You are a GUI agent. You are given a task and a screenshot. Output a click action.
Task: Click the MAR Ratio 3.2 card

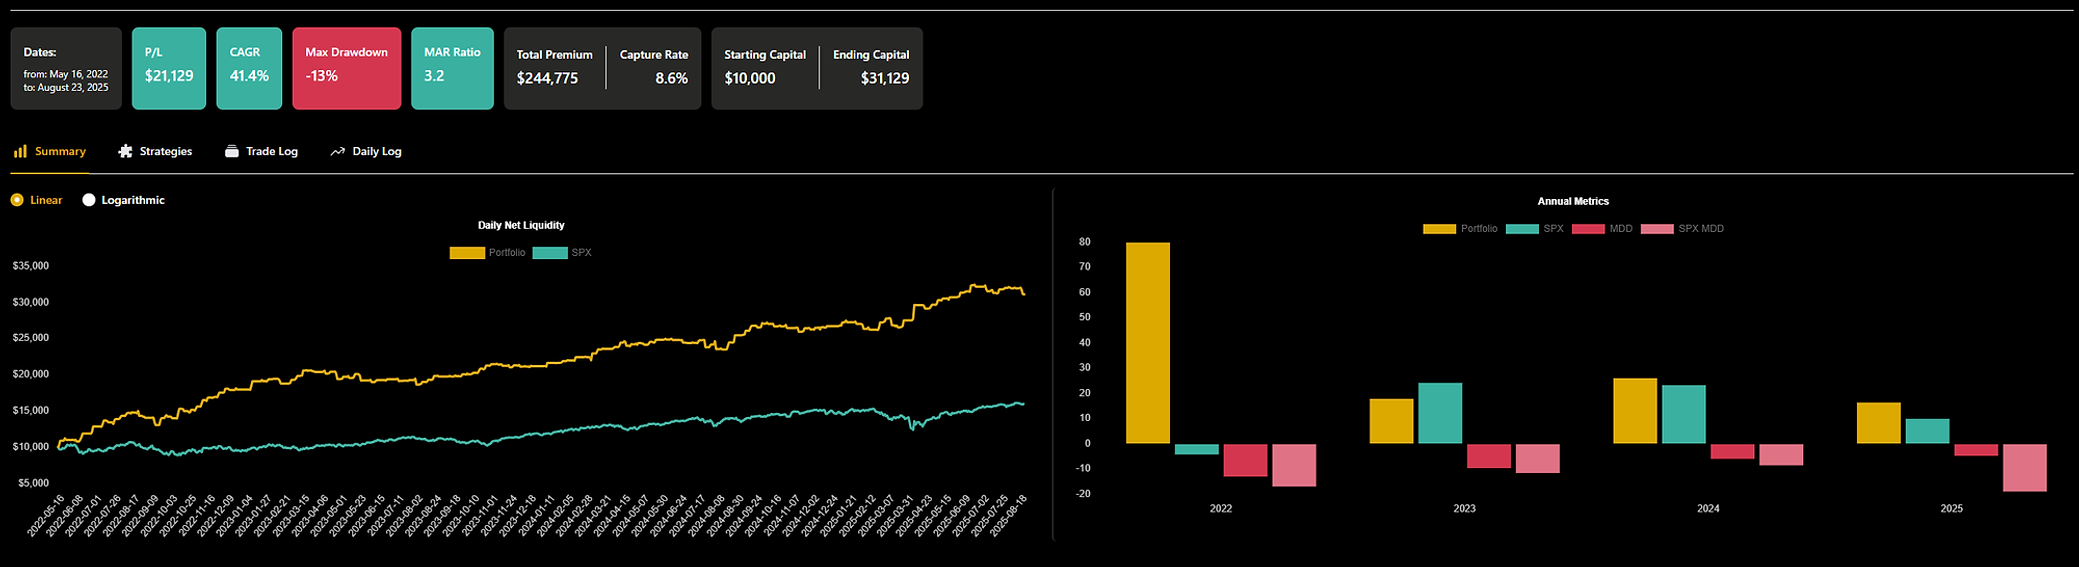452,68
